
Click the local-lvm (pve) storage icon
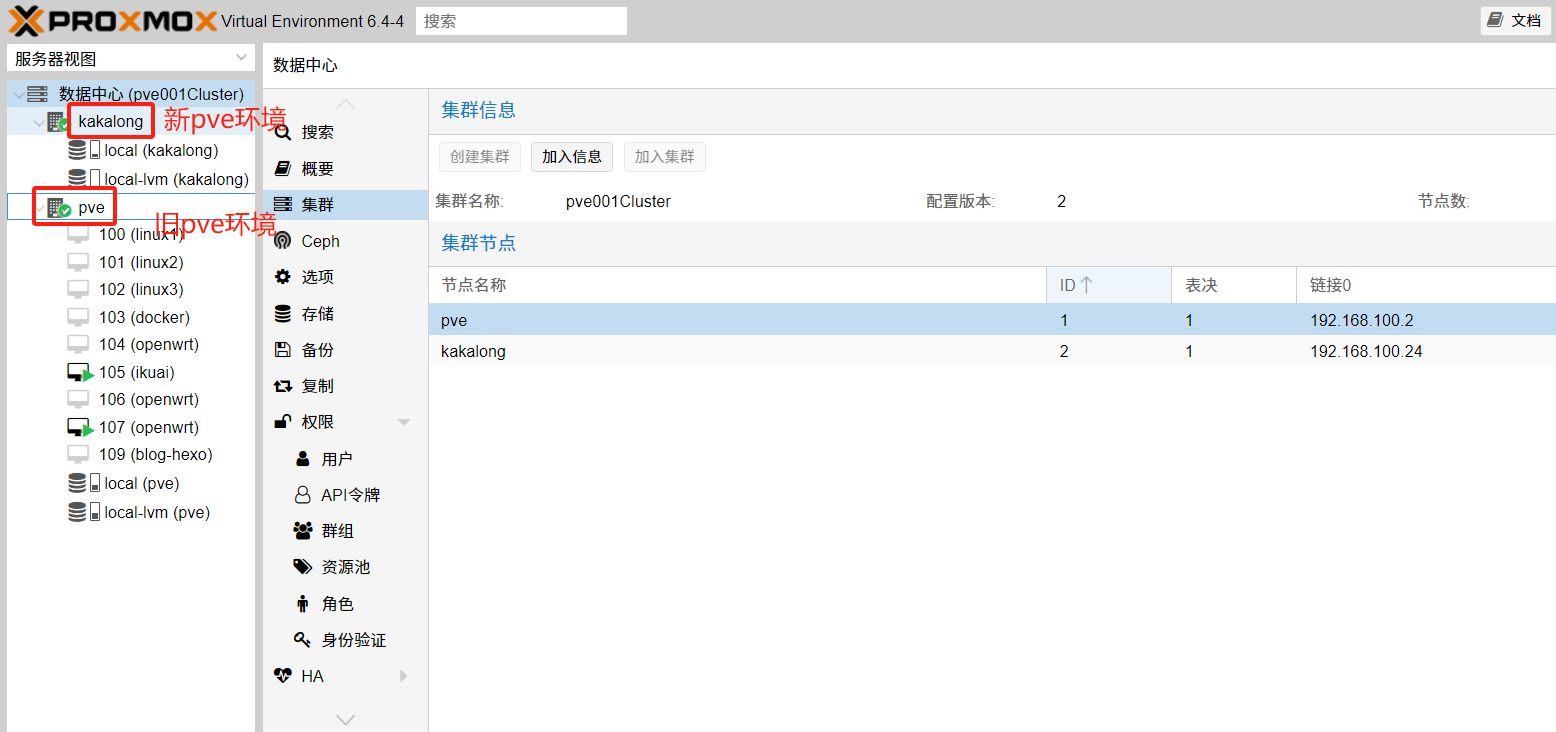tap(77, 512)
